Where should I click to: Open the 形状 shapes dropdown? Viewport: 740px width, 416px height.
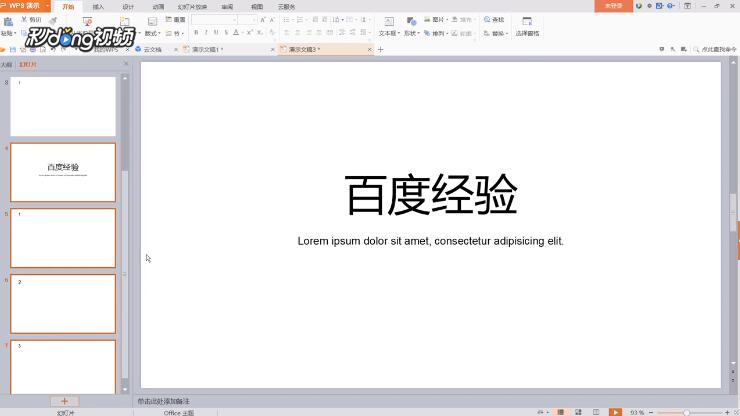pyautogui.click(x=411, y=34)
